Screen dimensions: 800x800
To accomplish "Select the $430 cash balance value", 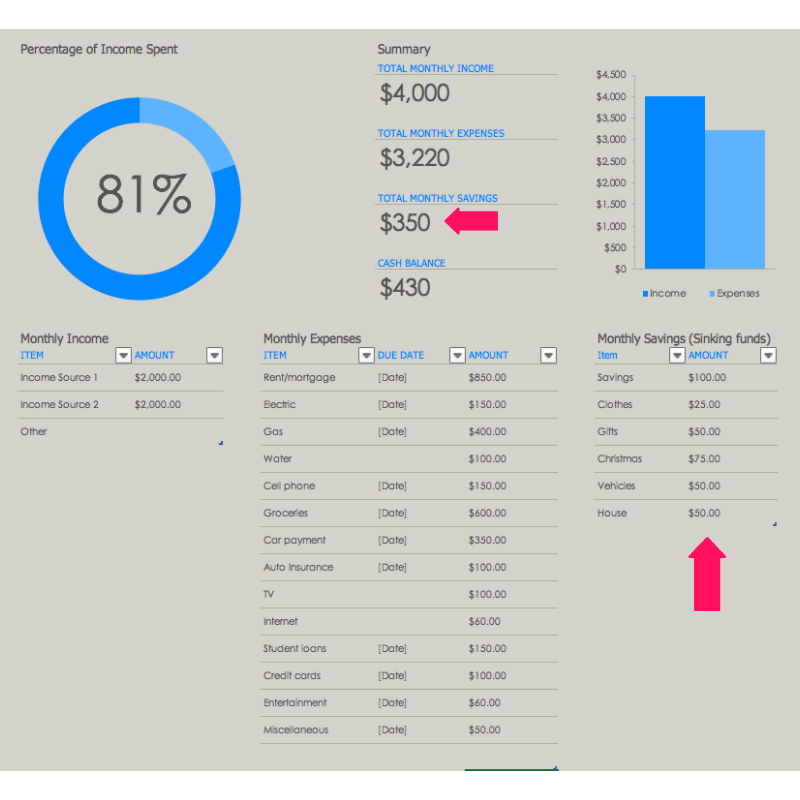I will (x=405, y=288).
